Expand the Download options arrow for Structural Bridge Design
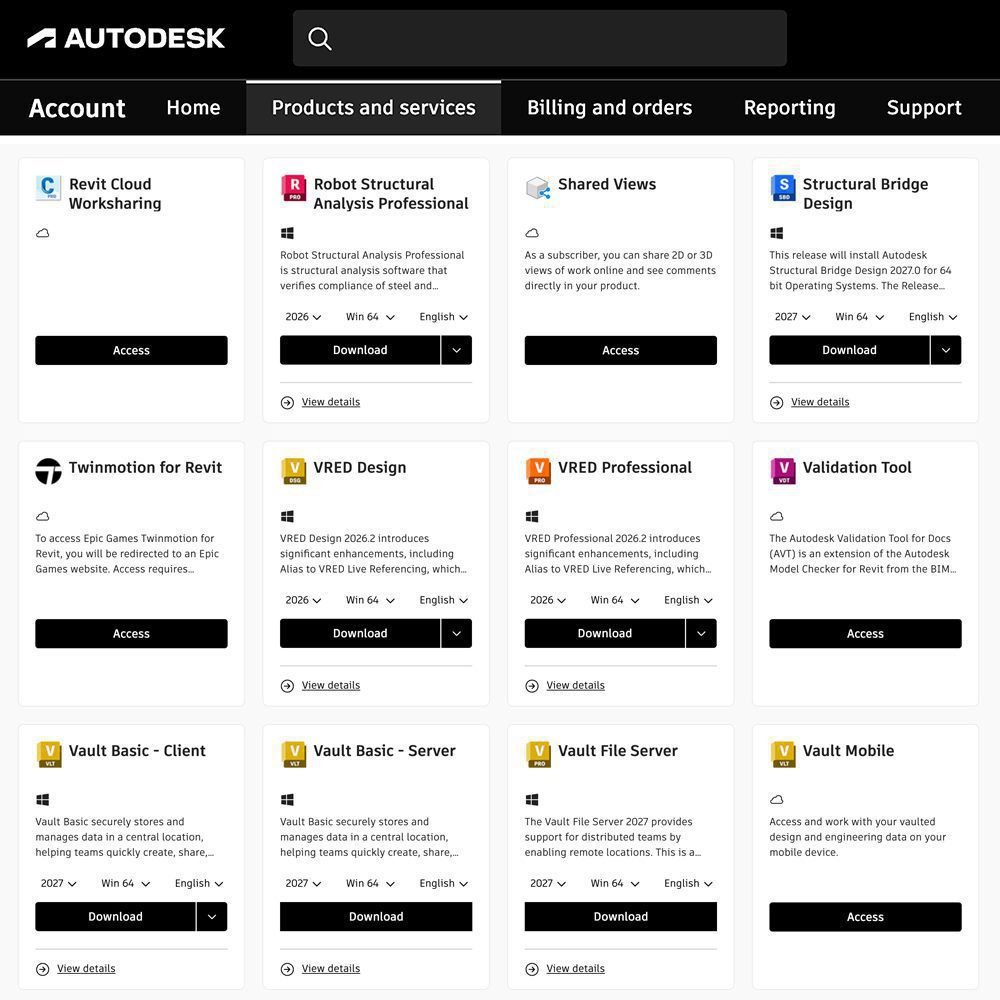1000x1000 pixels. 946,350
